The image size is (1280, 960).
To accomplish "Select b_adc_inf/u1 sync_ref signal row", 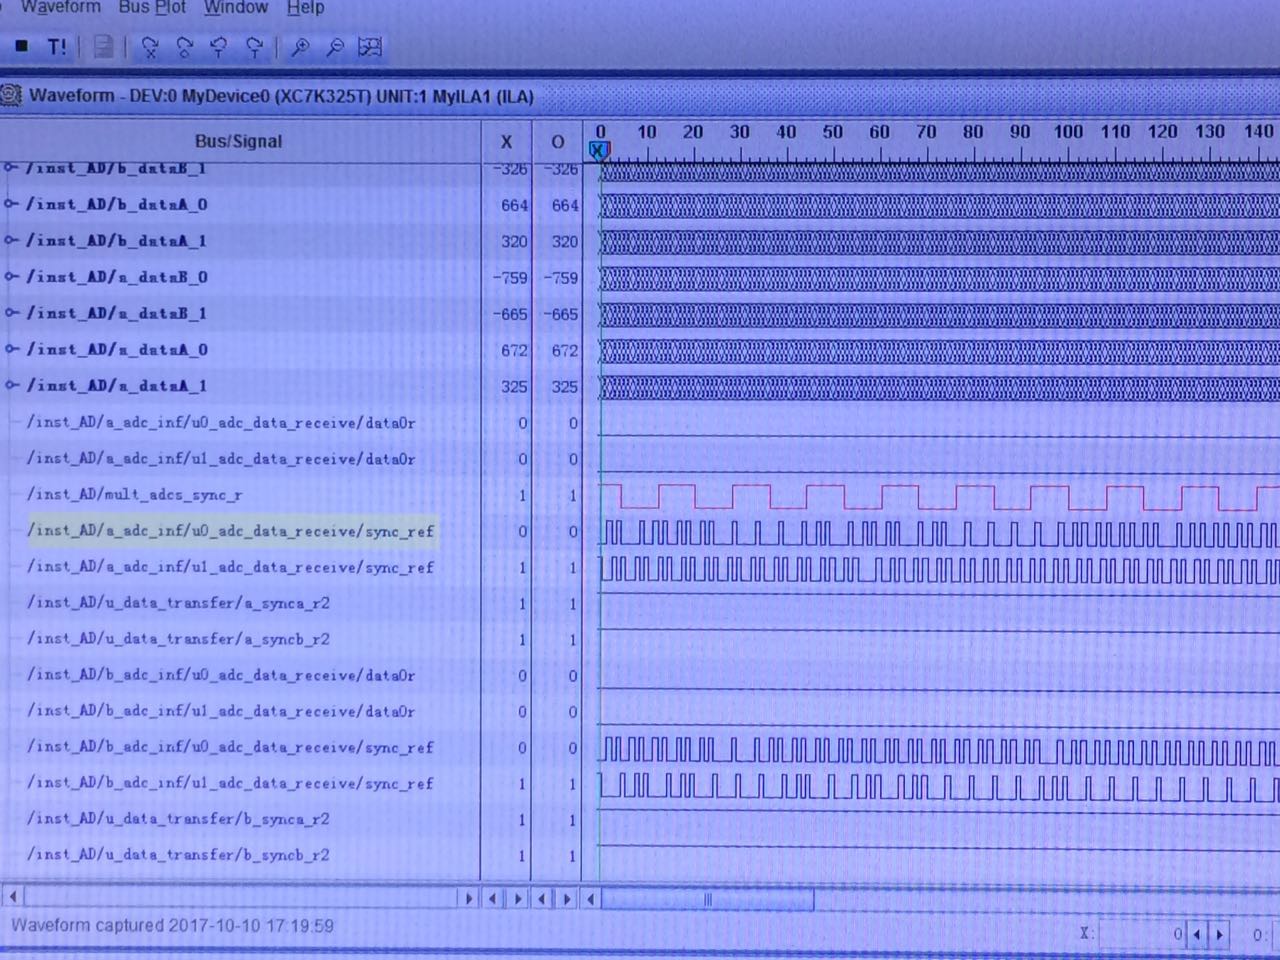I will click(x=231, y=783).
